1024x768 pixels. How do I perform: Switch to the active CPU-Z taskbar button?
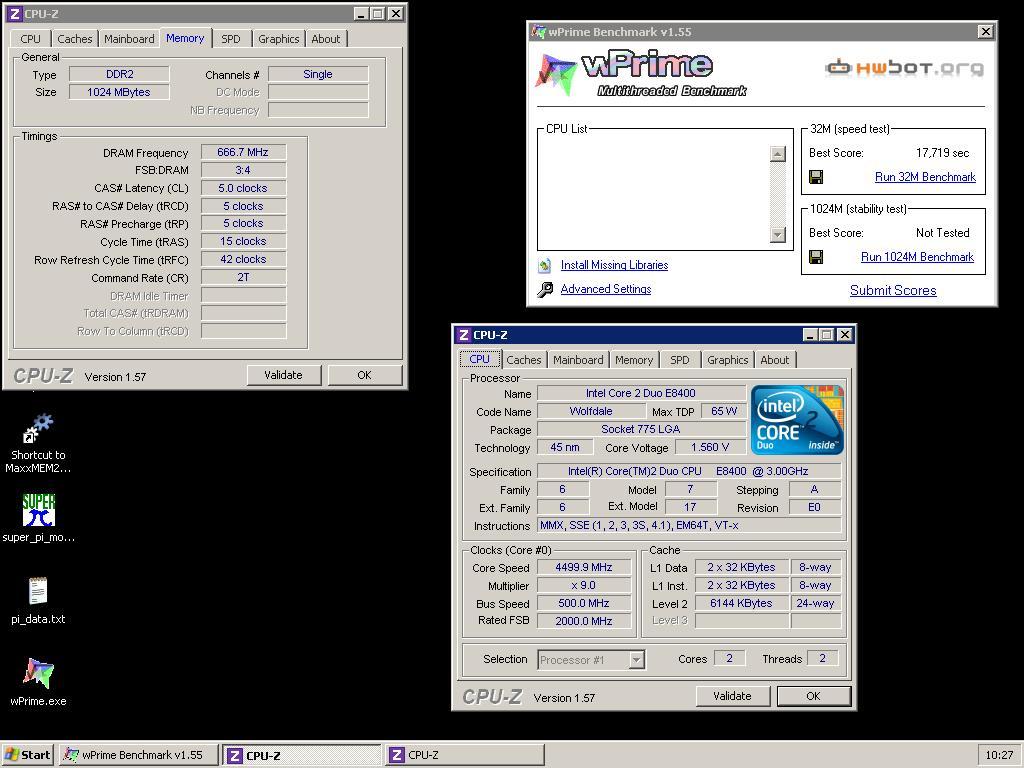click(302, 755)
